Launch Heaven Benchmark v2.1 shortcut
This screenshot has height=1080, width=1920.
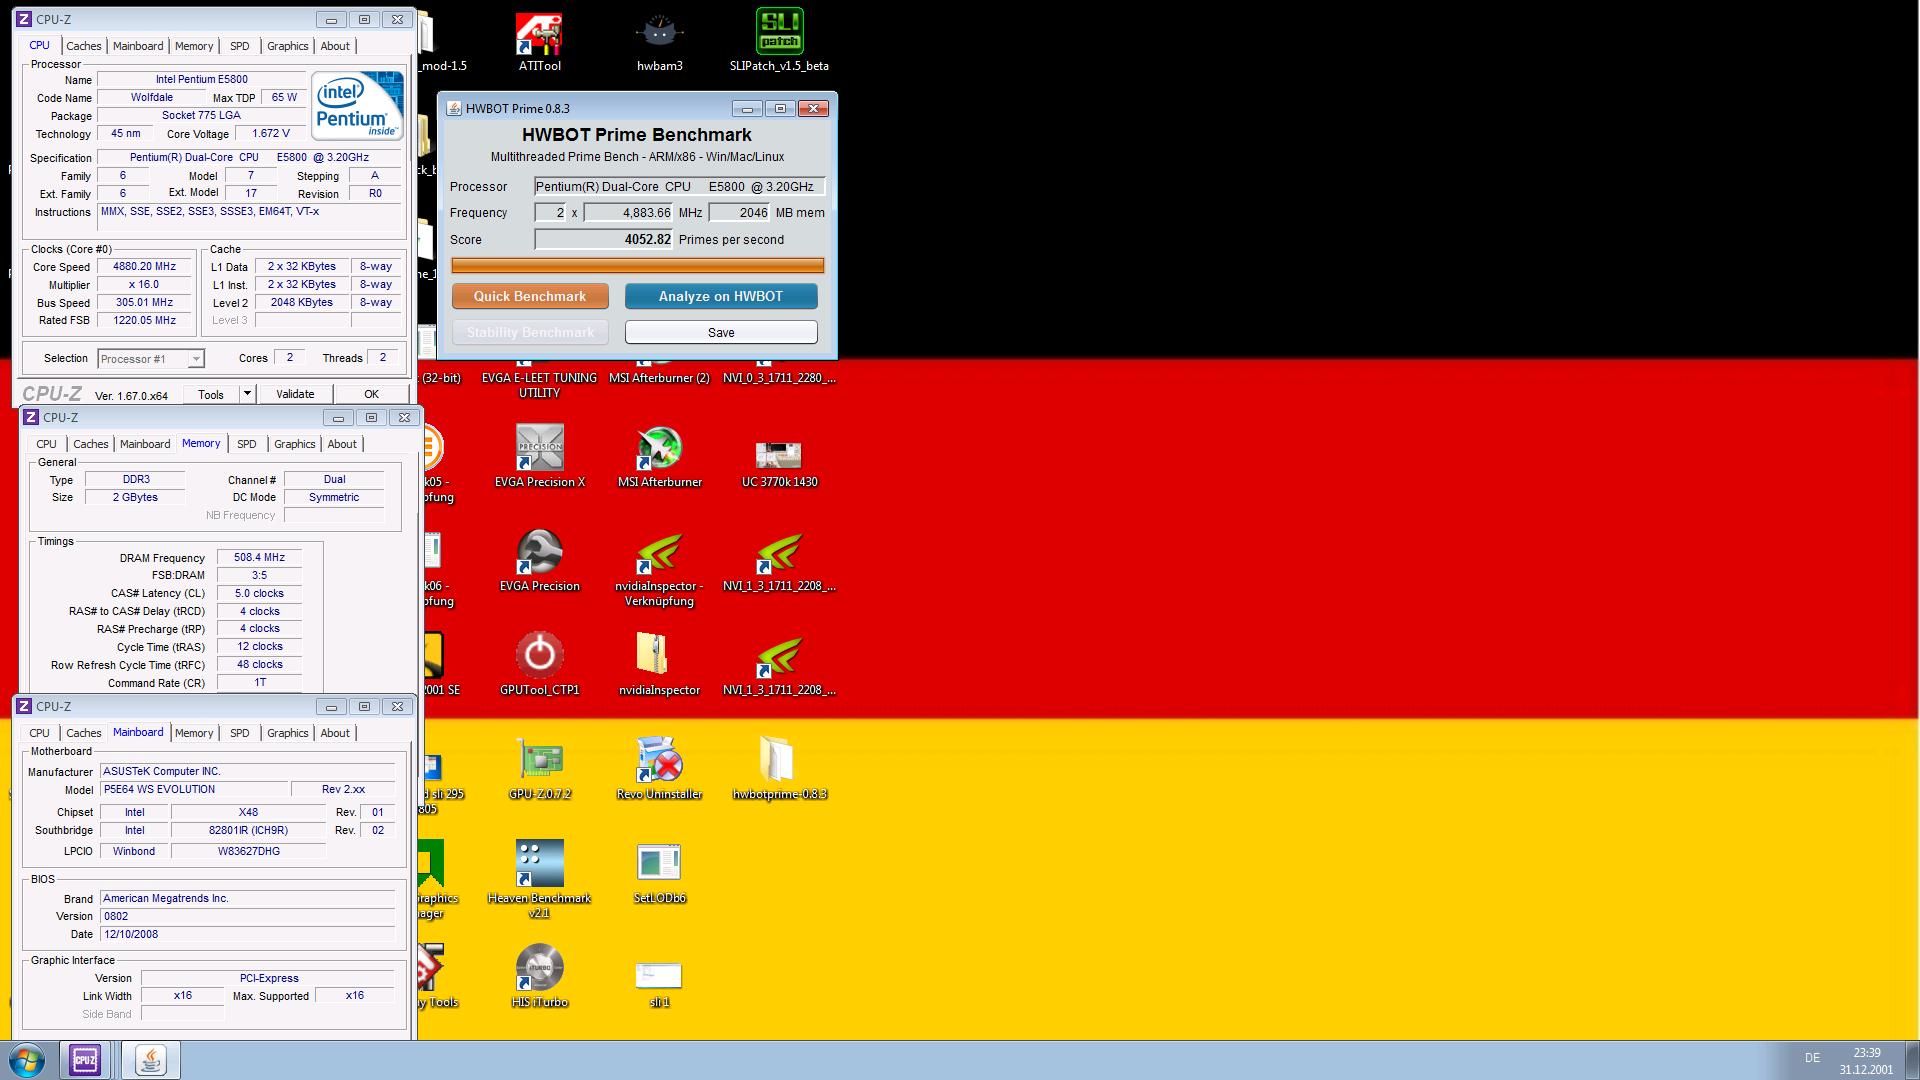[x=539, y=878]
